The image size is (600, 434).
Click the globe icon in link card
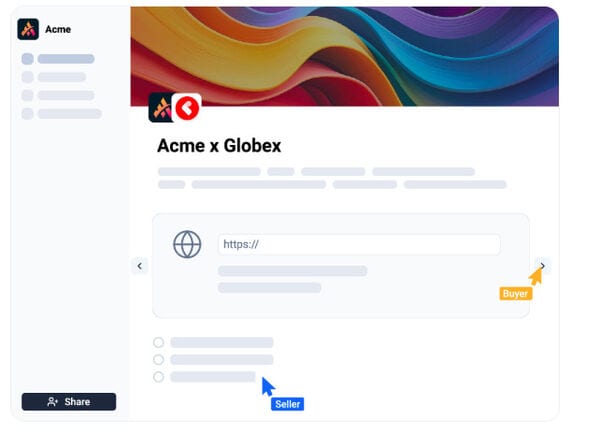coord(187,244)
